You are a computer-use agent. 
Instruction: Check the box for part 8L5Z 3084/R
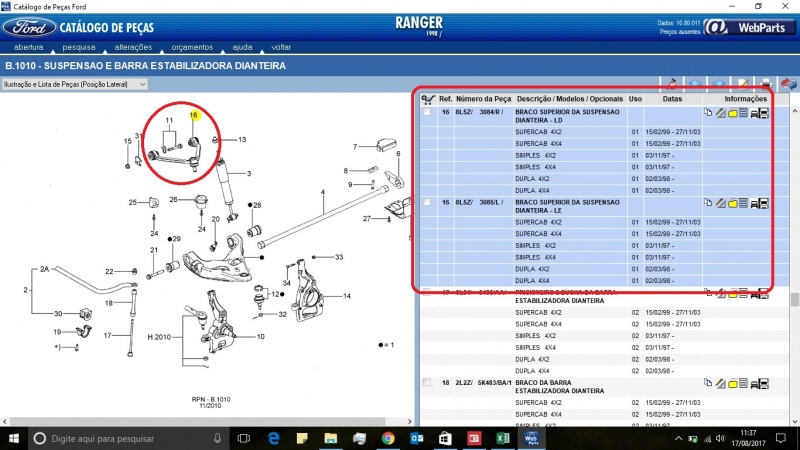pos(427,112)
